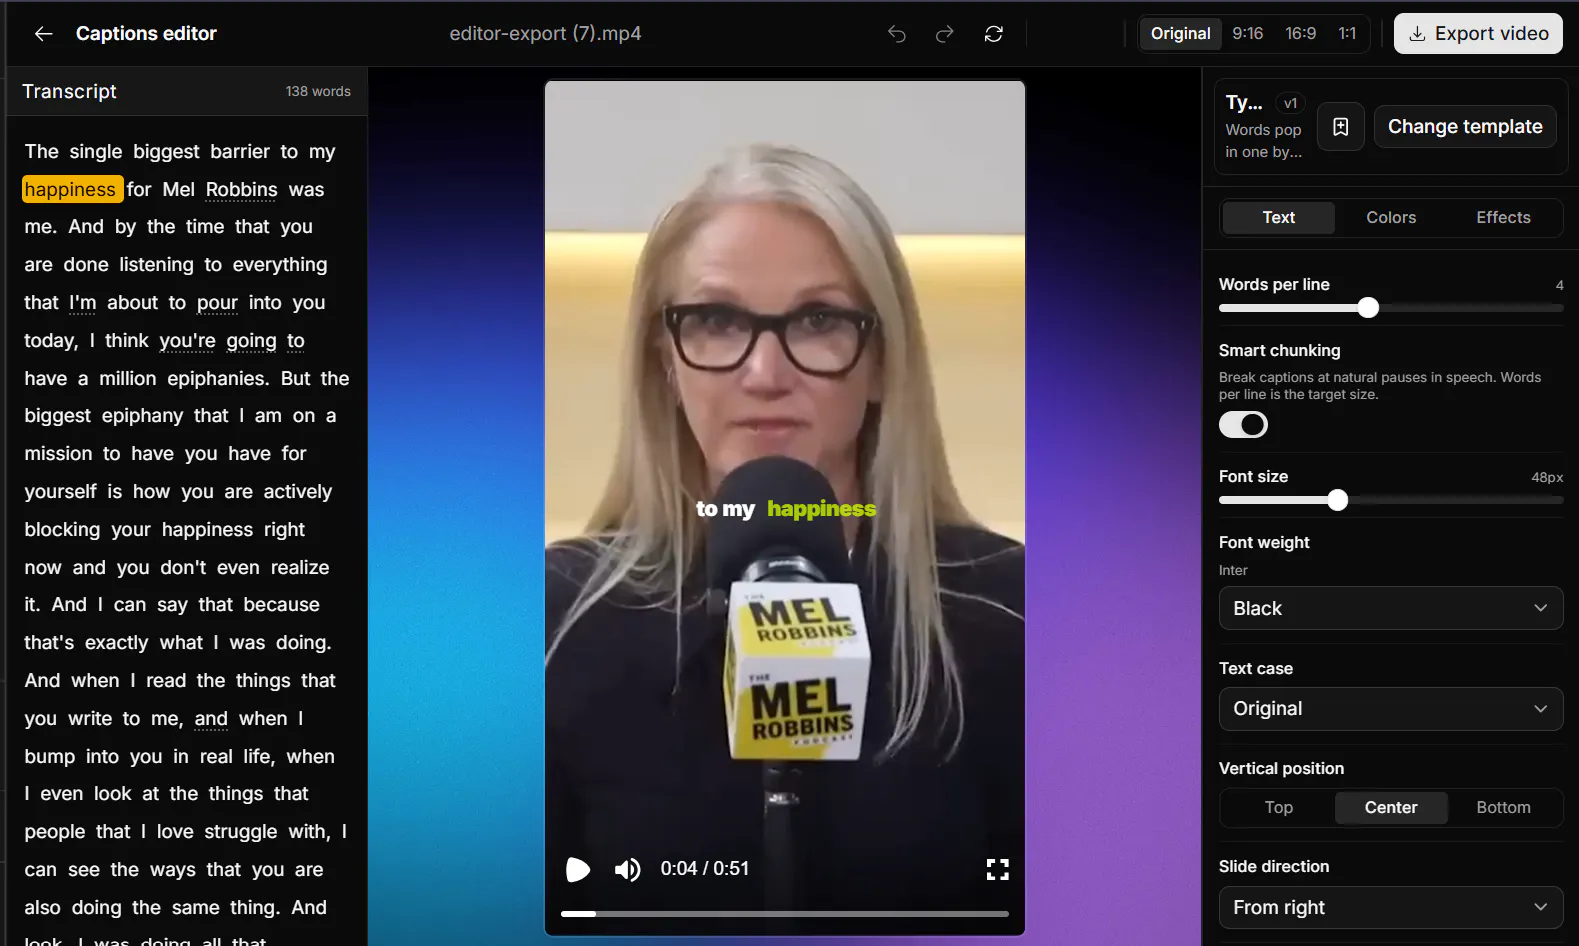Click the word 'struggle' in the transcript
1579x946 pixels.
[x=241, y=832]
